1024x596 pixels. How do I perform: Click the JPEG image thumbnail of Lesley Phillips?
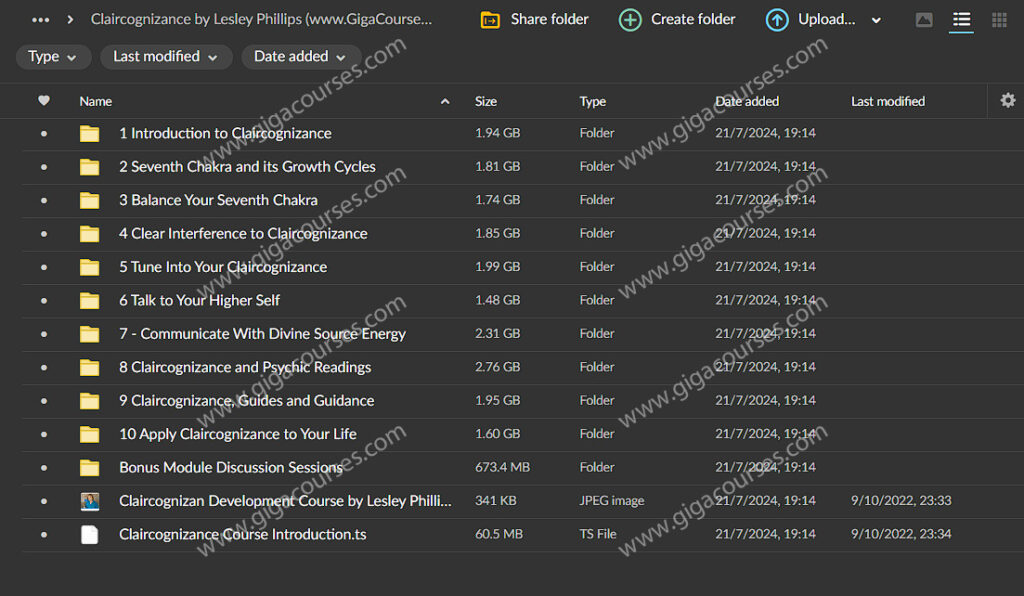pyautogui.click(x=90, y=501)
